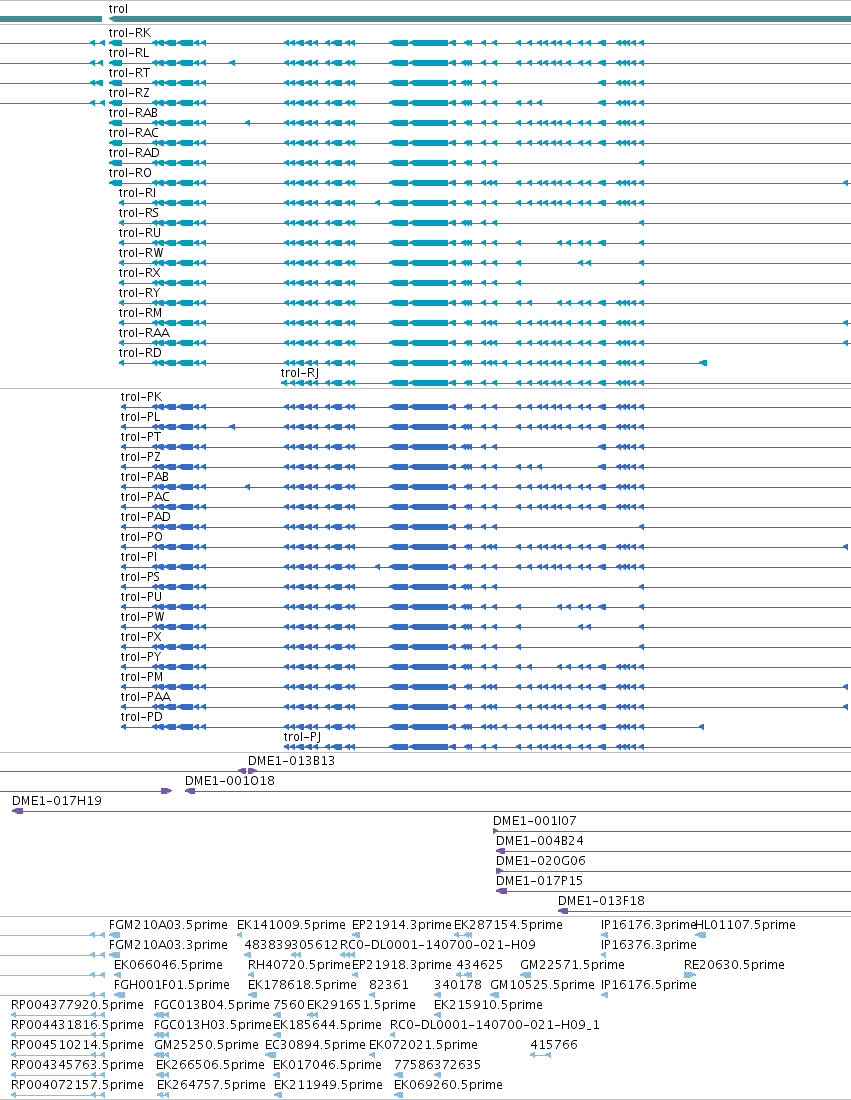Open the RC0-DL0001-140700-021-H09_1 label
The width and height of the screenshot is (851, 1100).
click(495, 1024)
